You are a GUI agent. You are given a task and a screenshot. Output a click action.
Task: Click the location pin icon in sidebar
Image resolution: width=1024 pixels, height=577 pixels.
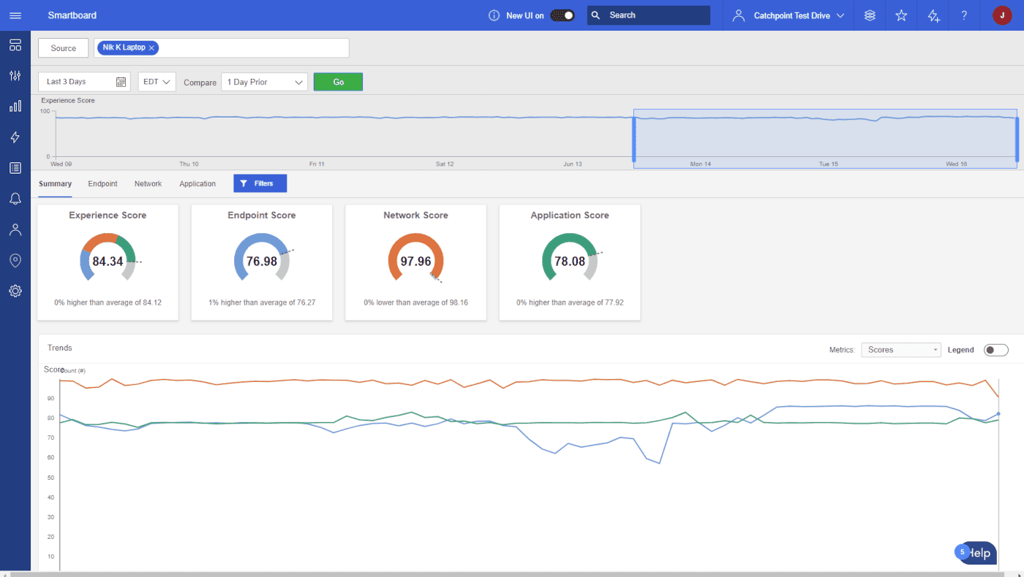click(x=13, y=259)
